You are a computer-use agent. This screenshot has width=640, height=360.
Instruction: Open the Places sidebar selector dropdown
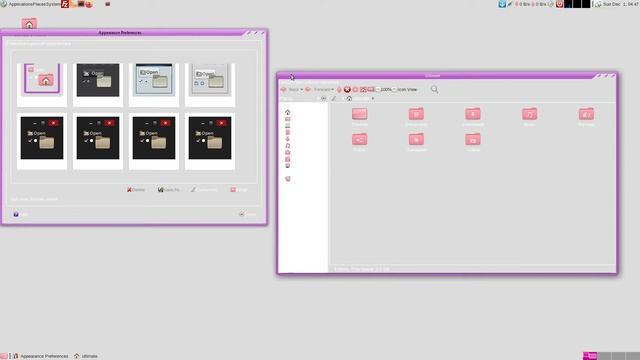(x=299, y=99)
